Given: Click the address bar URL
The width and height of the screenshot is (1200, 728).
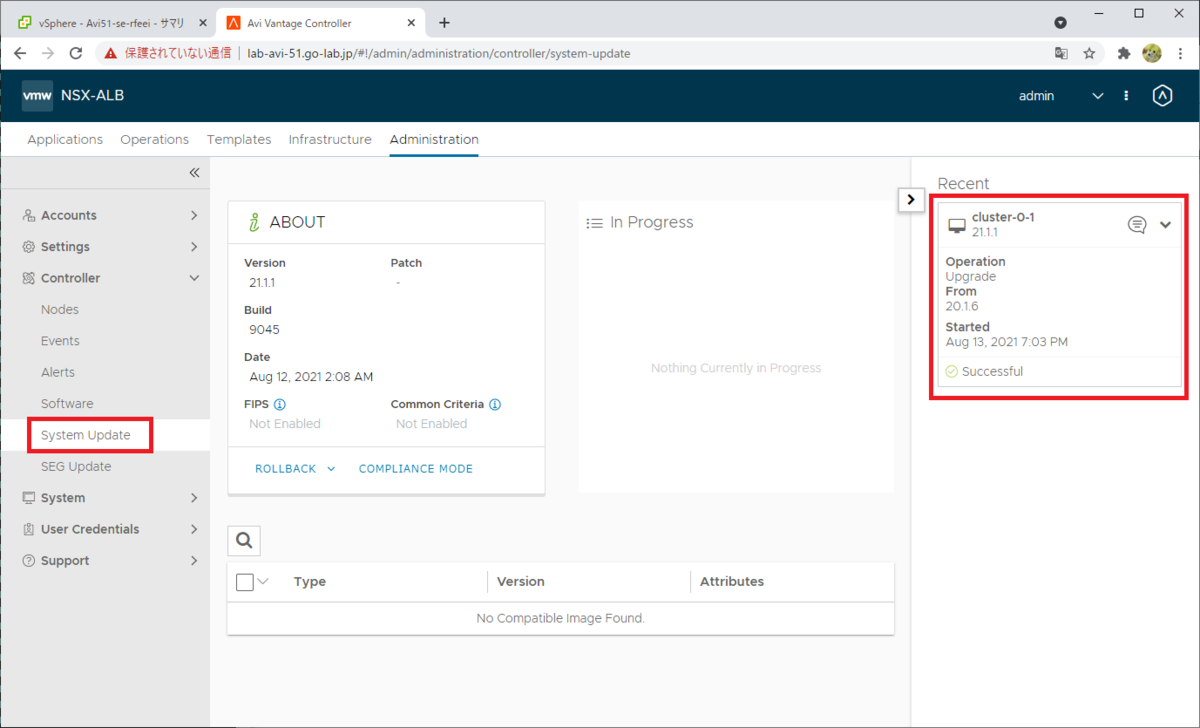Looking at the screenshot, I should click(439, 54).
